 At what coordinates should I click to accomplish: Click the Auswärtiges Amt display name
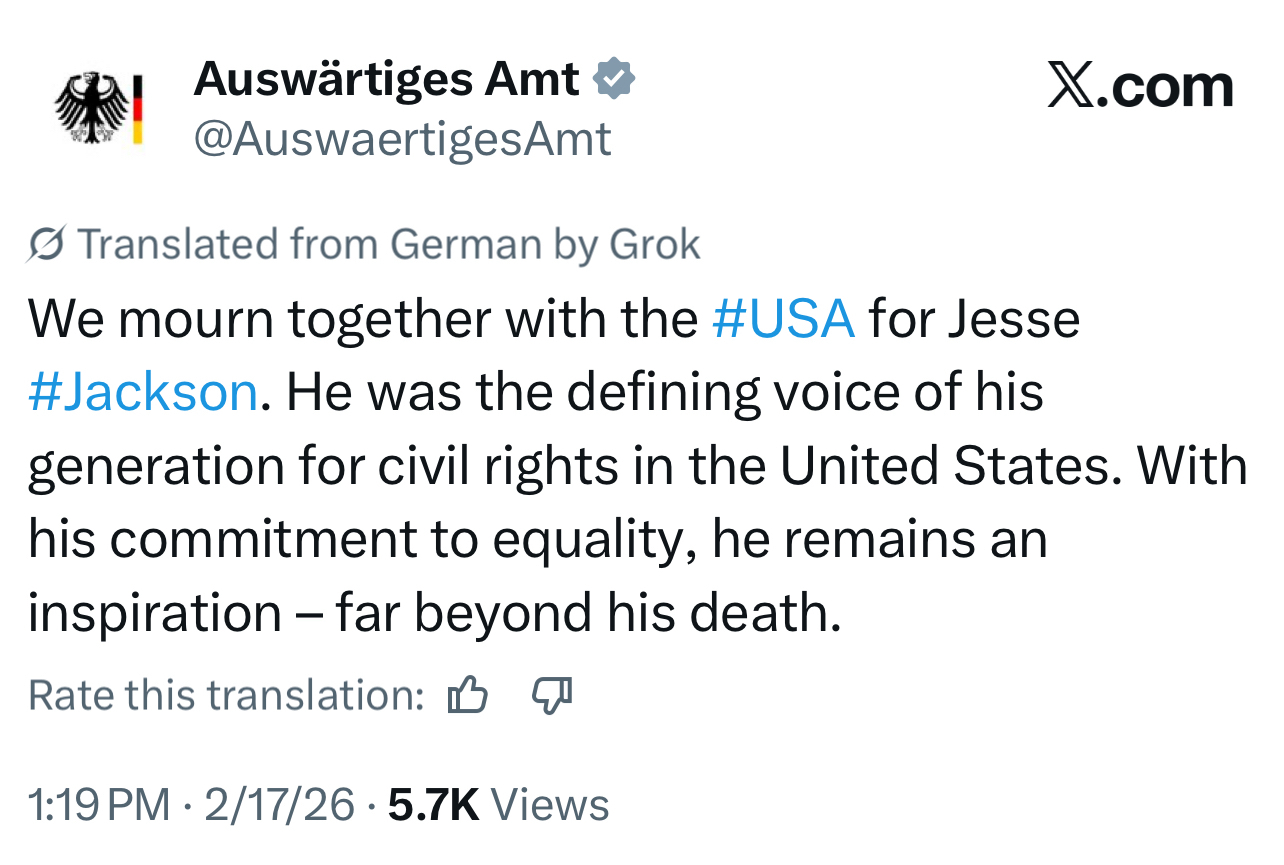click(x=386, y=79)
